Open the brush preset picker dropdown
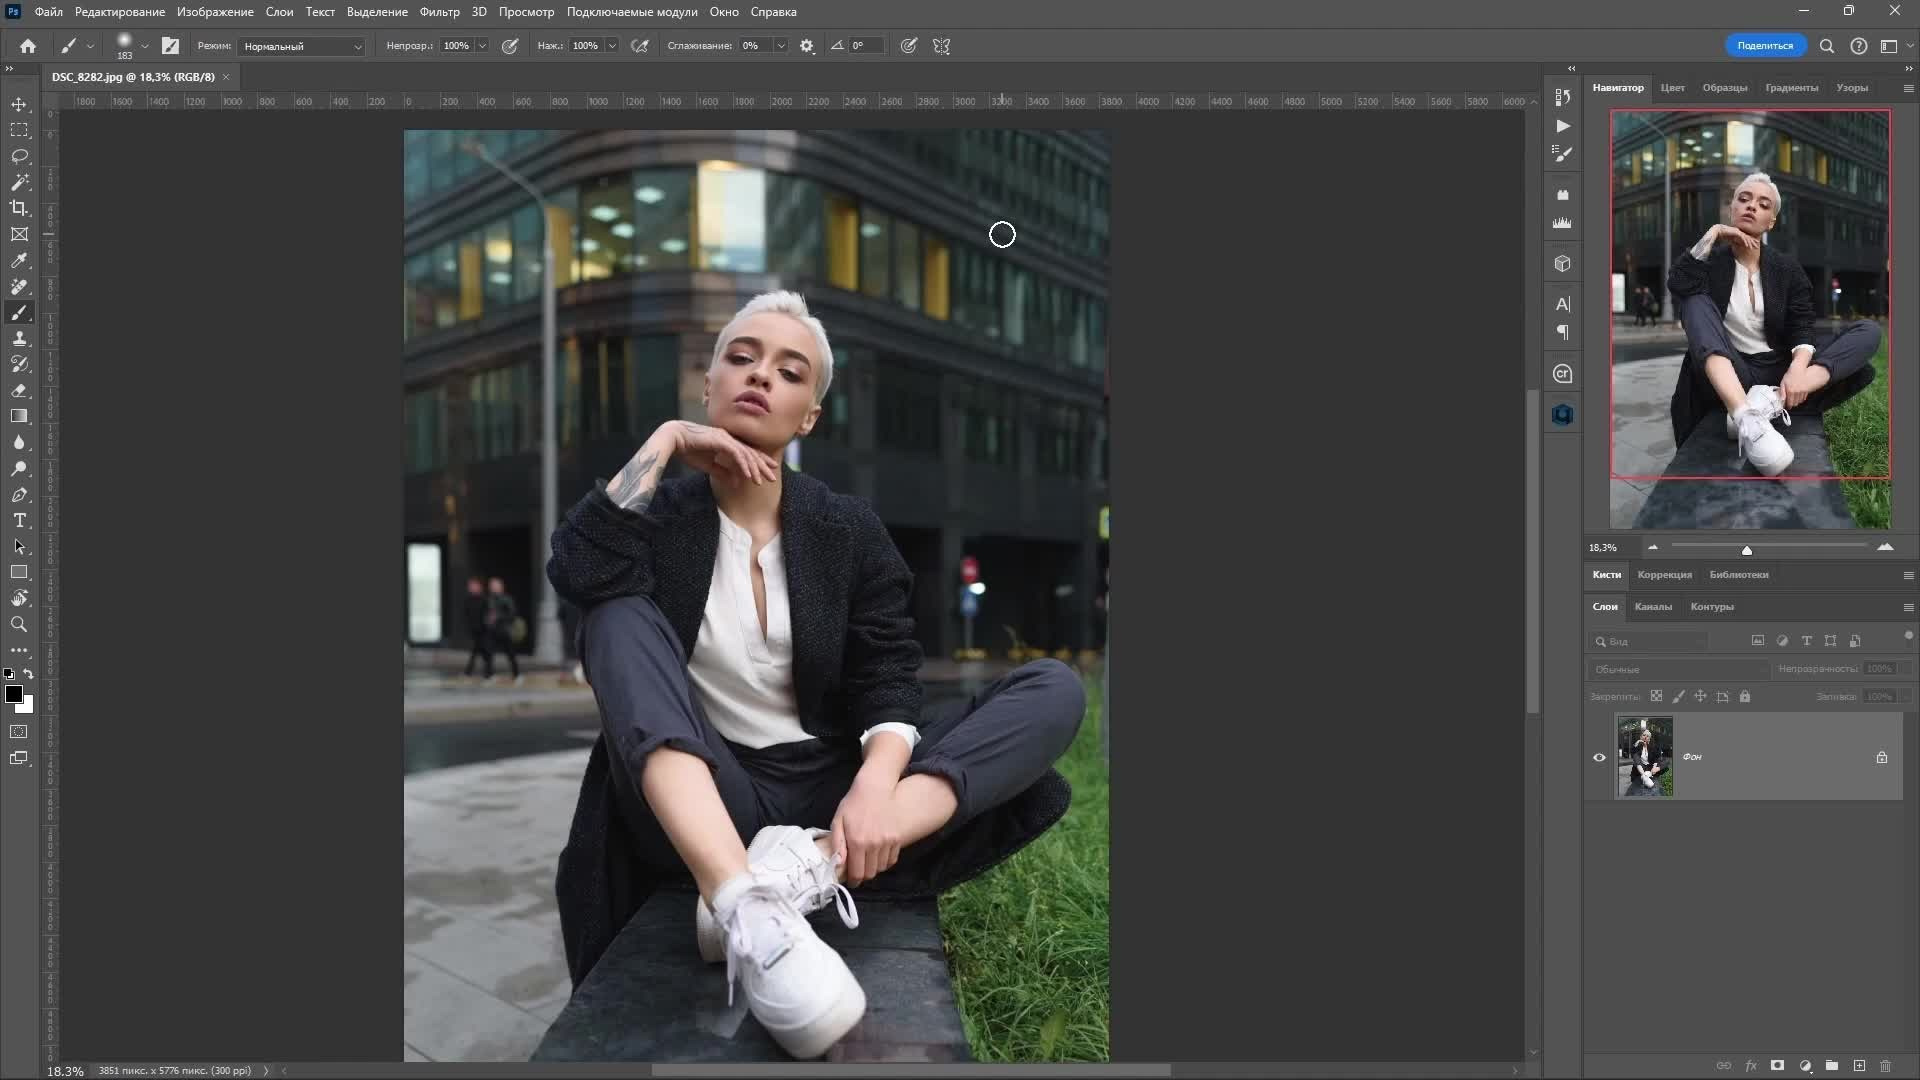This screenshot has width=1920, height=1080. (145, 46)
